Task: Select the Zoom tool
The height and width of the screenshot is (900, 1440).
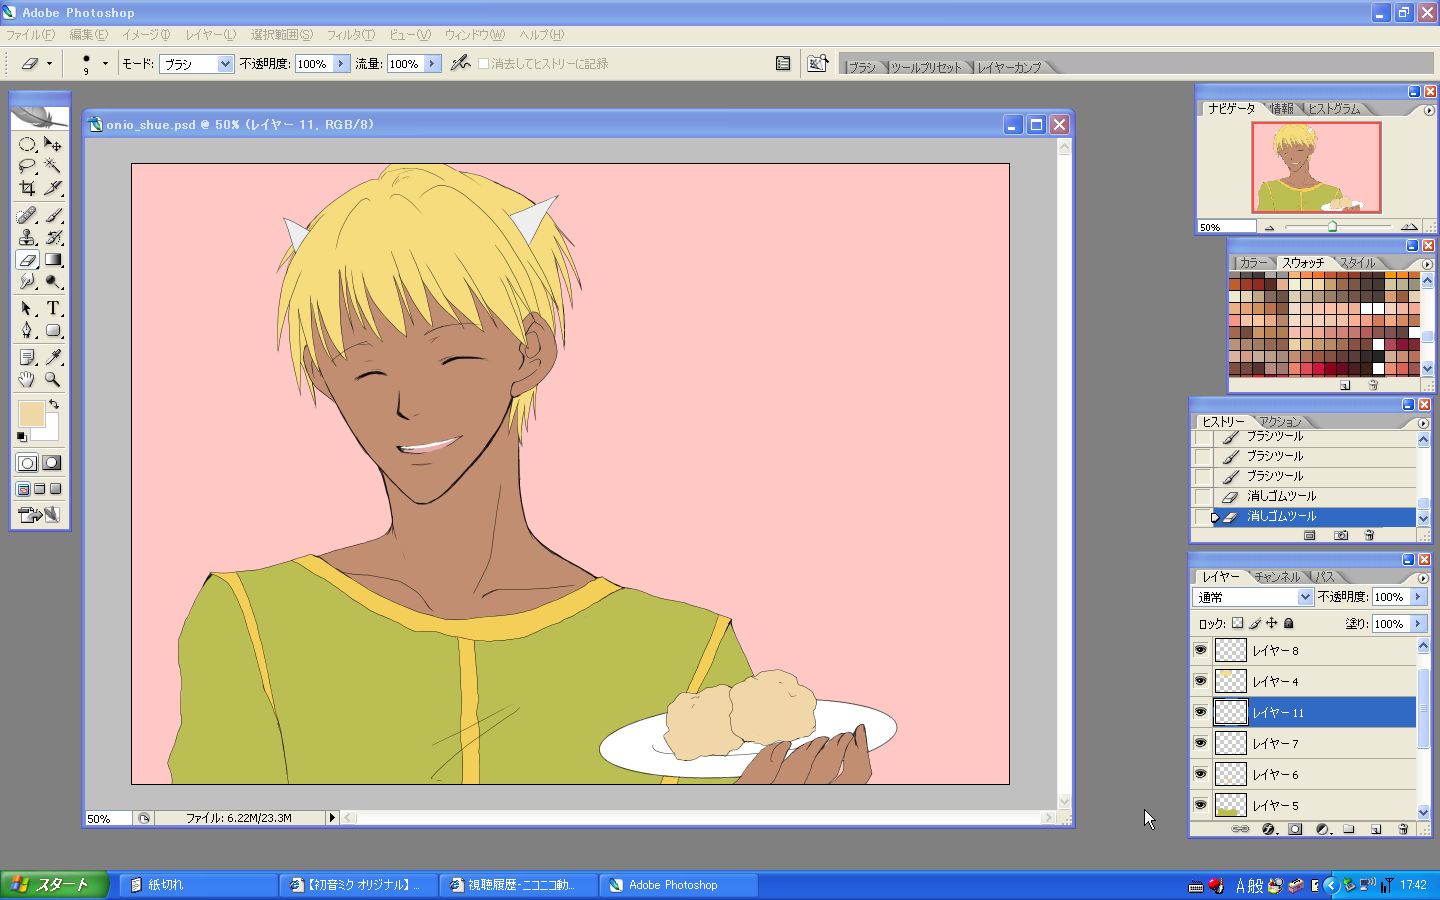Action: [x=53, y=379]
